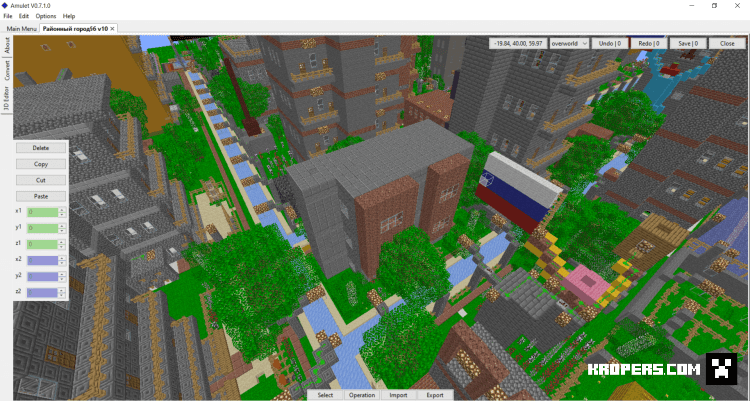Decrease the z2 value with stepper arrow
Image resolution: width=750 pixels, height=401 pixels.
click(62, 294)
